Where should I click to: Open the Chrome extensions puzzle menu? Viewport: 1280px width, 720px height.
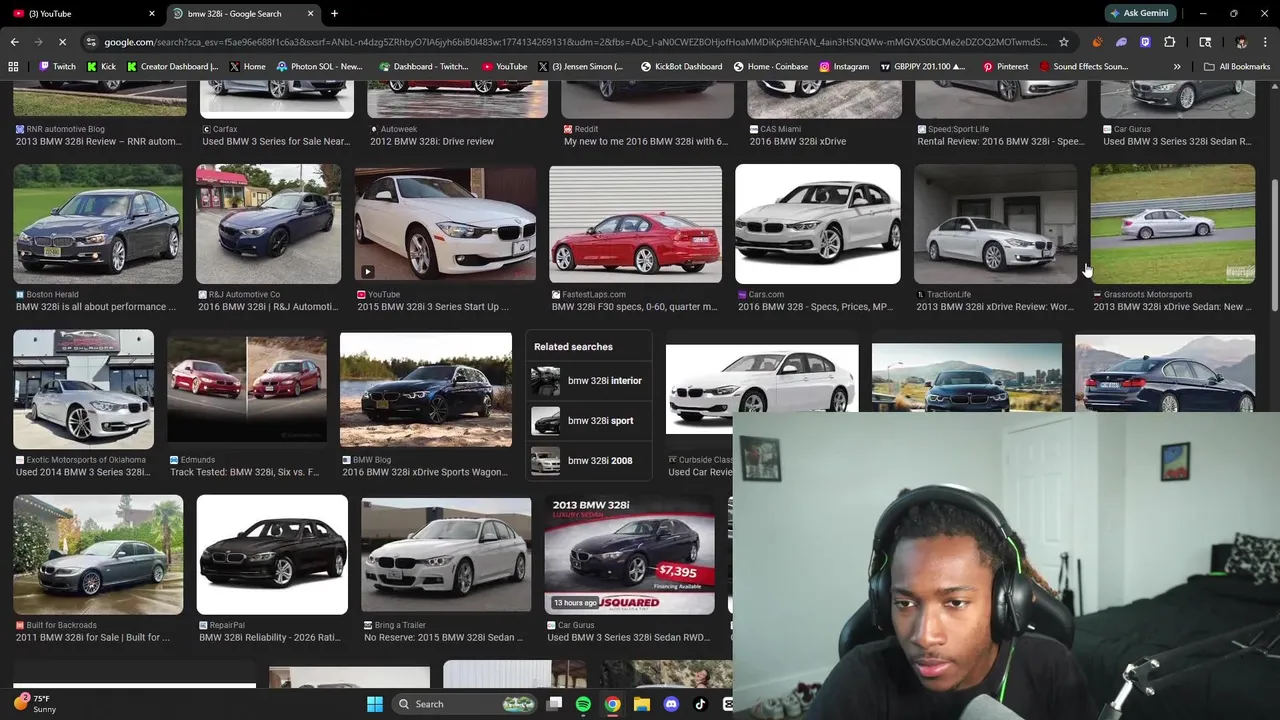point(1169,42)
